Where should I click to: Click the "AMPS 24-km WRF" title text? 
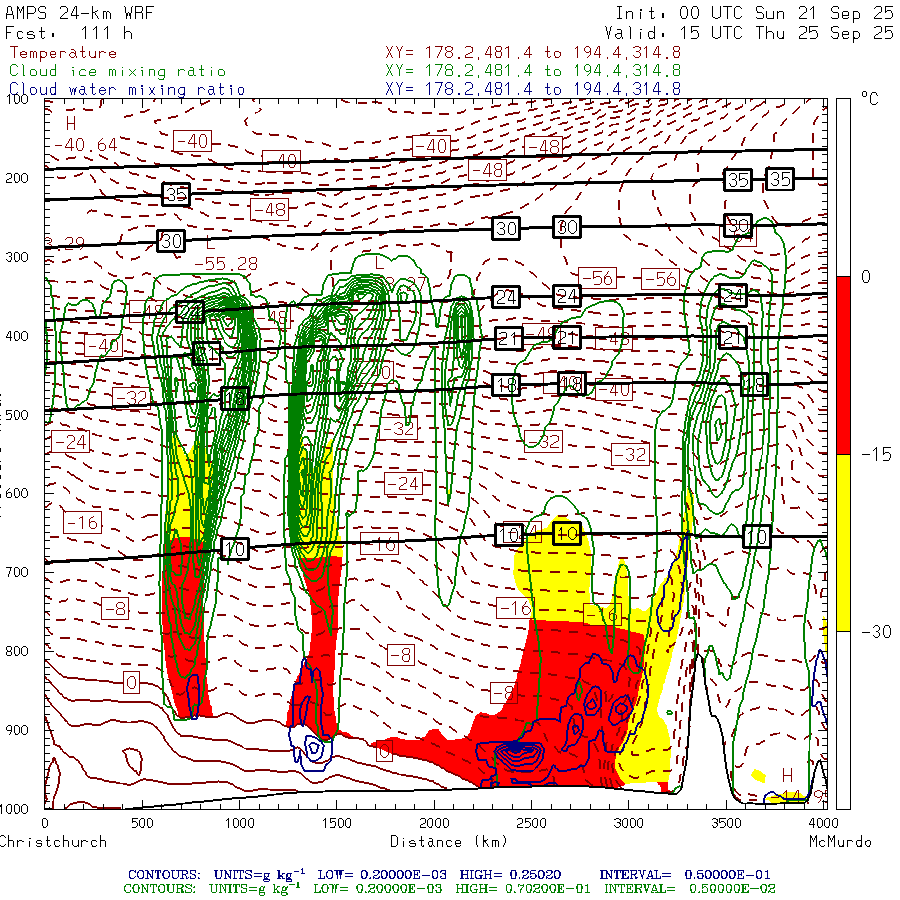click(79, 13)
